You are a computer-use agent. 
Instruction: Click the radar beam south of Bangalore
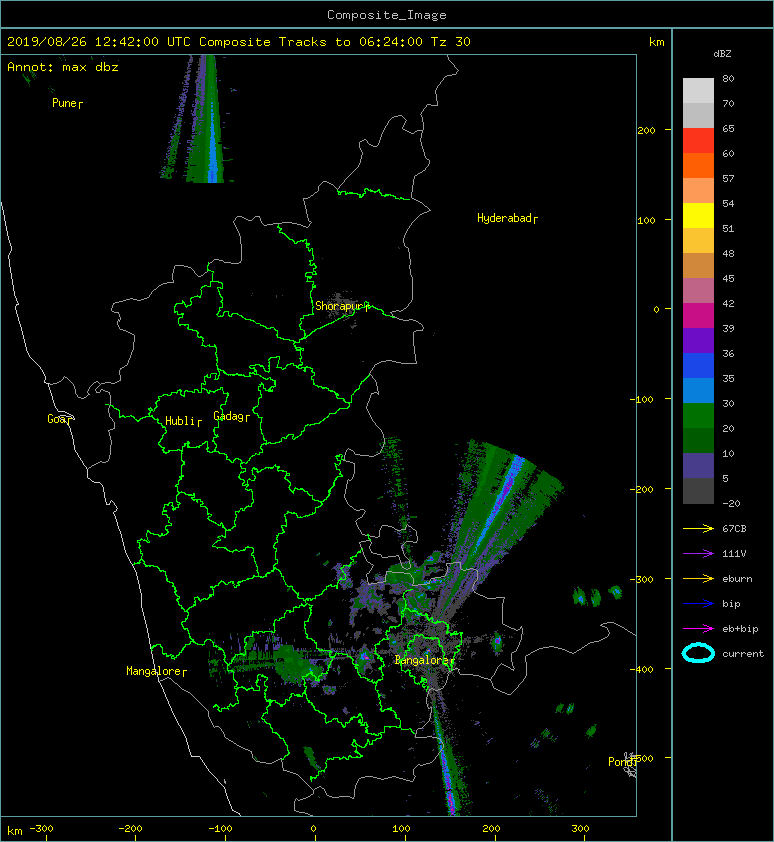pyautogui.click(x=446, y=763)
